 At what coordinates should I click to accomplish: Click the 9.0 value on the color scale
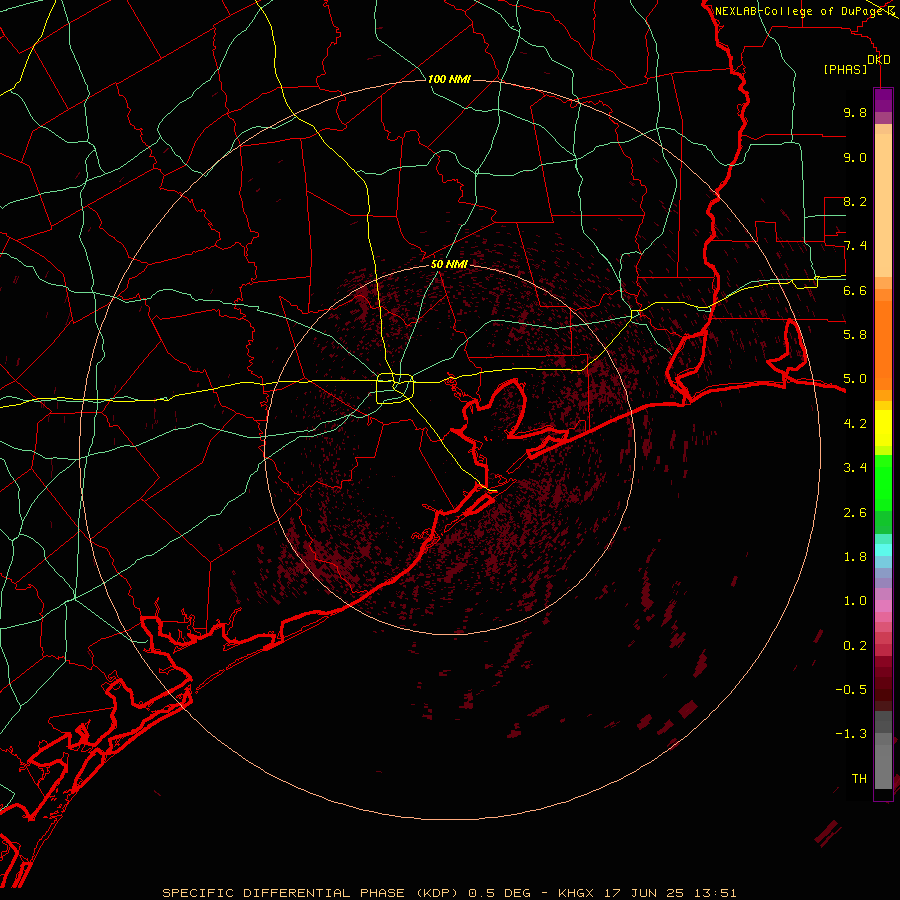pyautogui.click(x=855, y=157)
